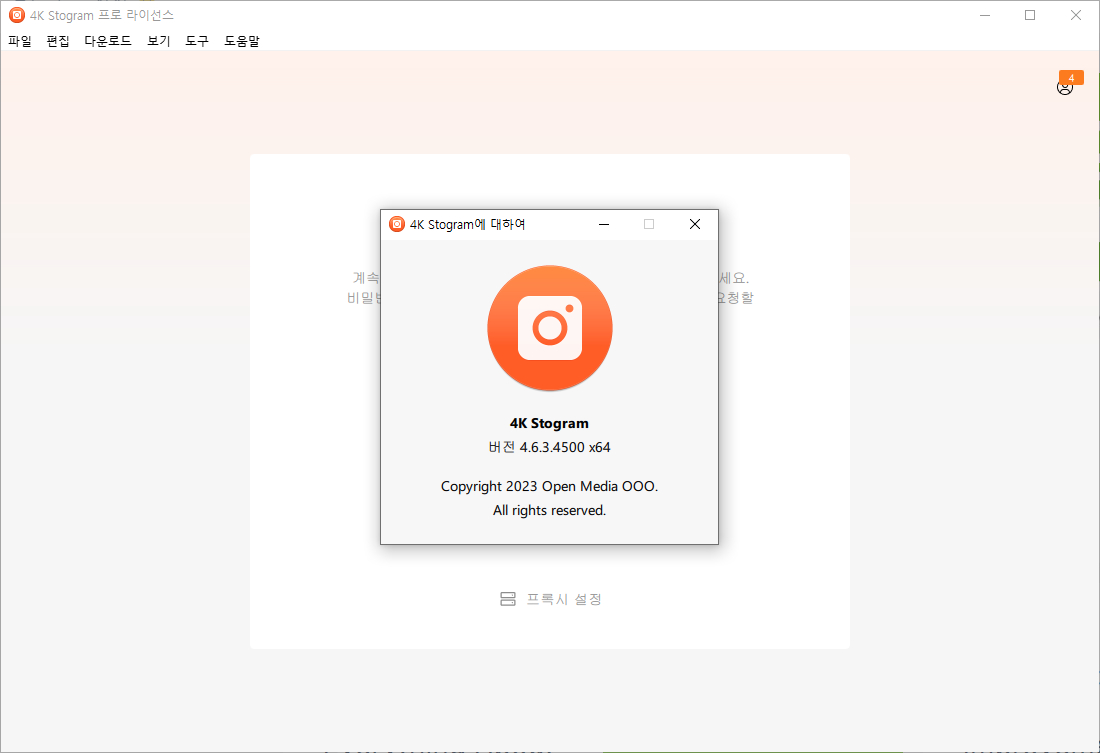Click the disabled maximize button in About dialog
The width and height of the screenshot is (1100, 753).
[x=649, y=224]
